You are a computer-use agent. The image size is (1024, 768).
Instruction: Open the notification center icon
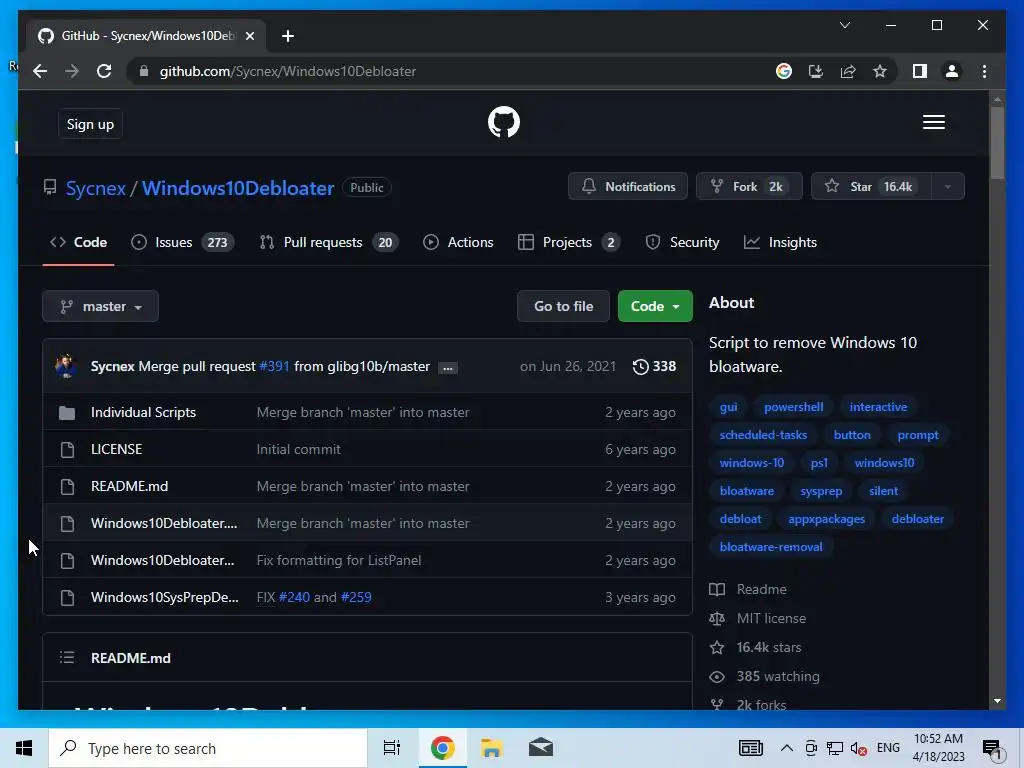click(992, 749)
